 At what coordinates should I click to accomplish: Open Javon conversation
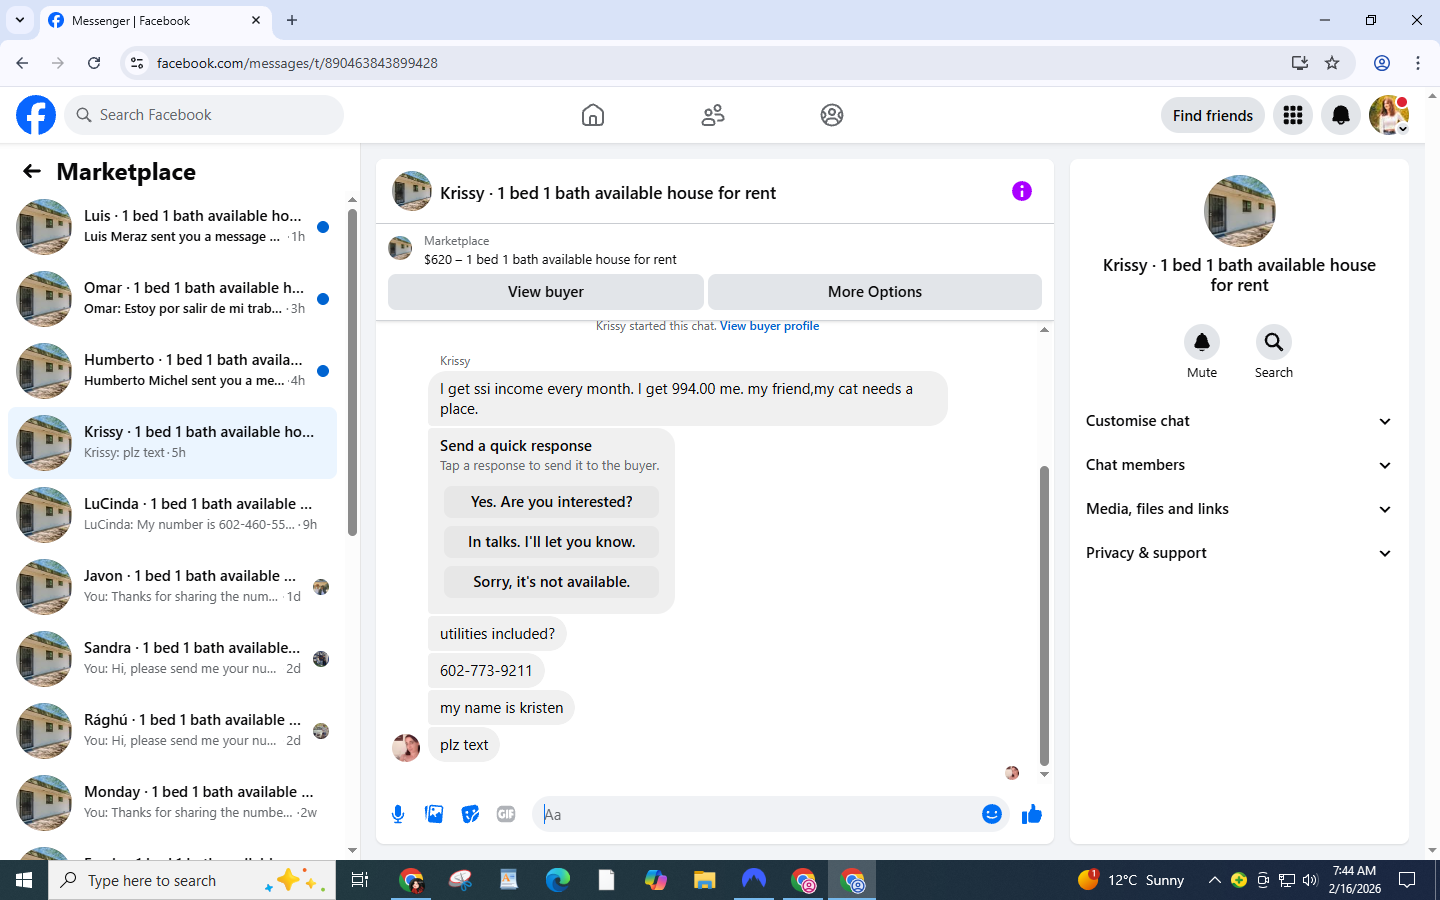(x=172, y=587)
